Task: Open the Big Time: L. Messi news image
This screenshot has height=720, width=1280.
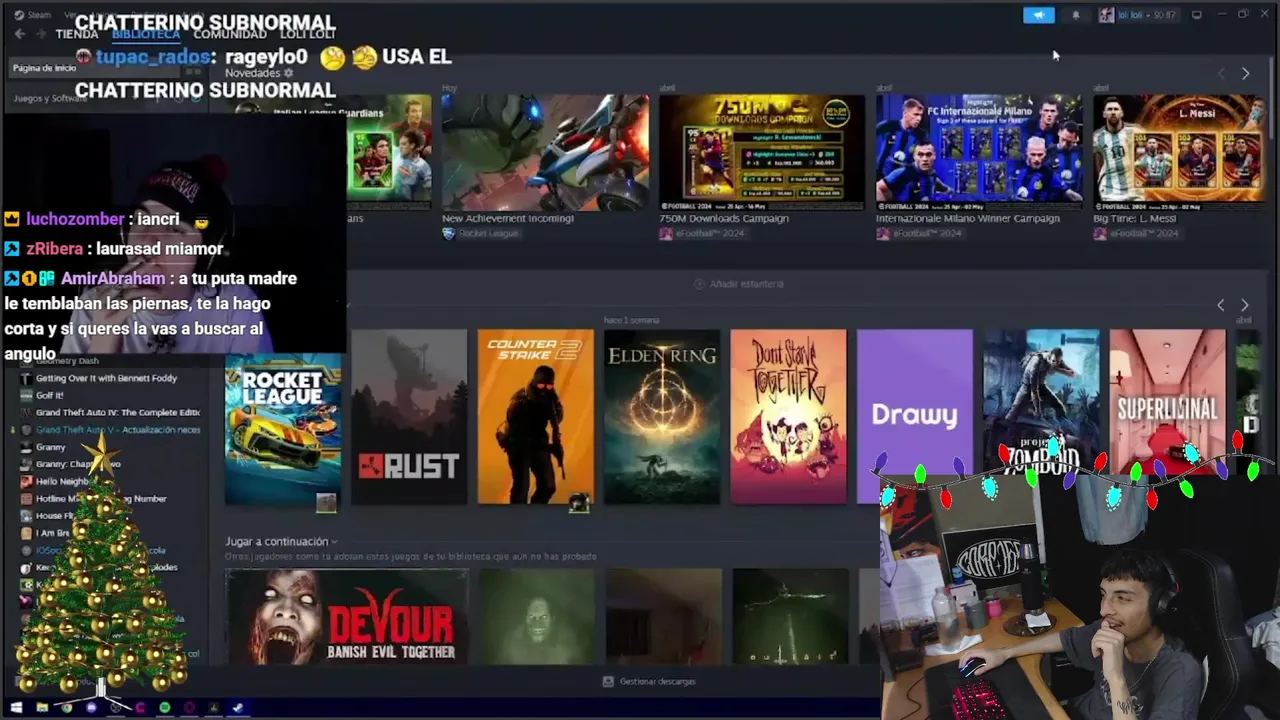Action: pos(1178,152)
